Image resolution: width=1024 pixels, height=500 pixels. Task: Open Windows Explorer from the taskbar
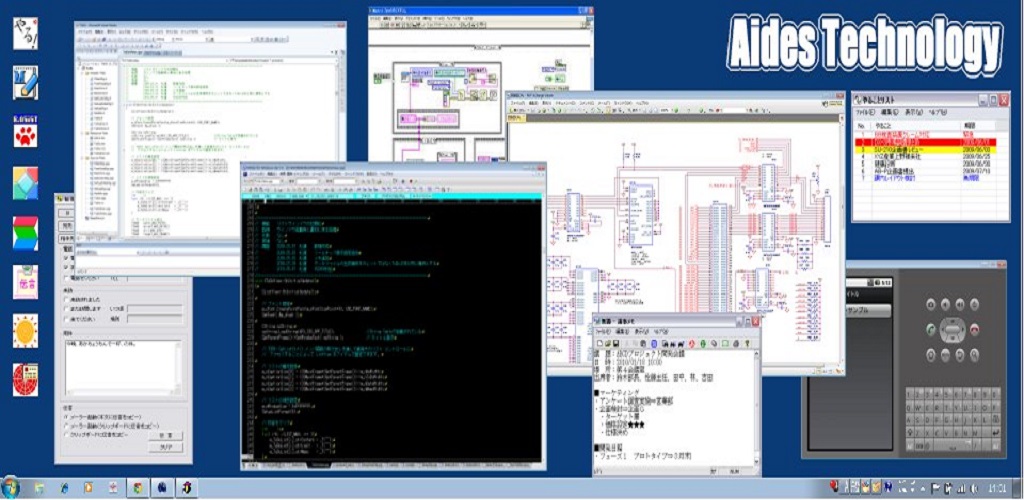click(39, 488)
